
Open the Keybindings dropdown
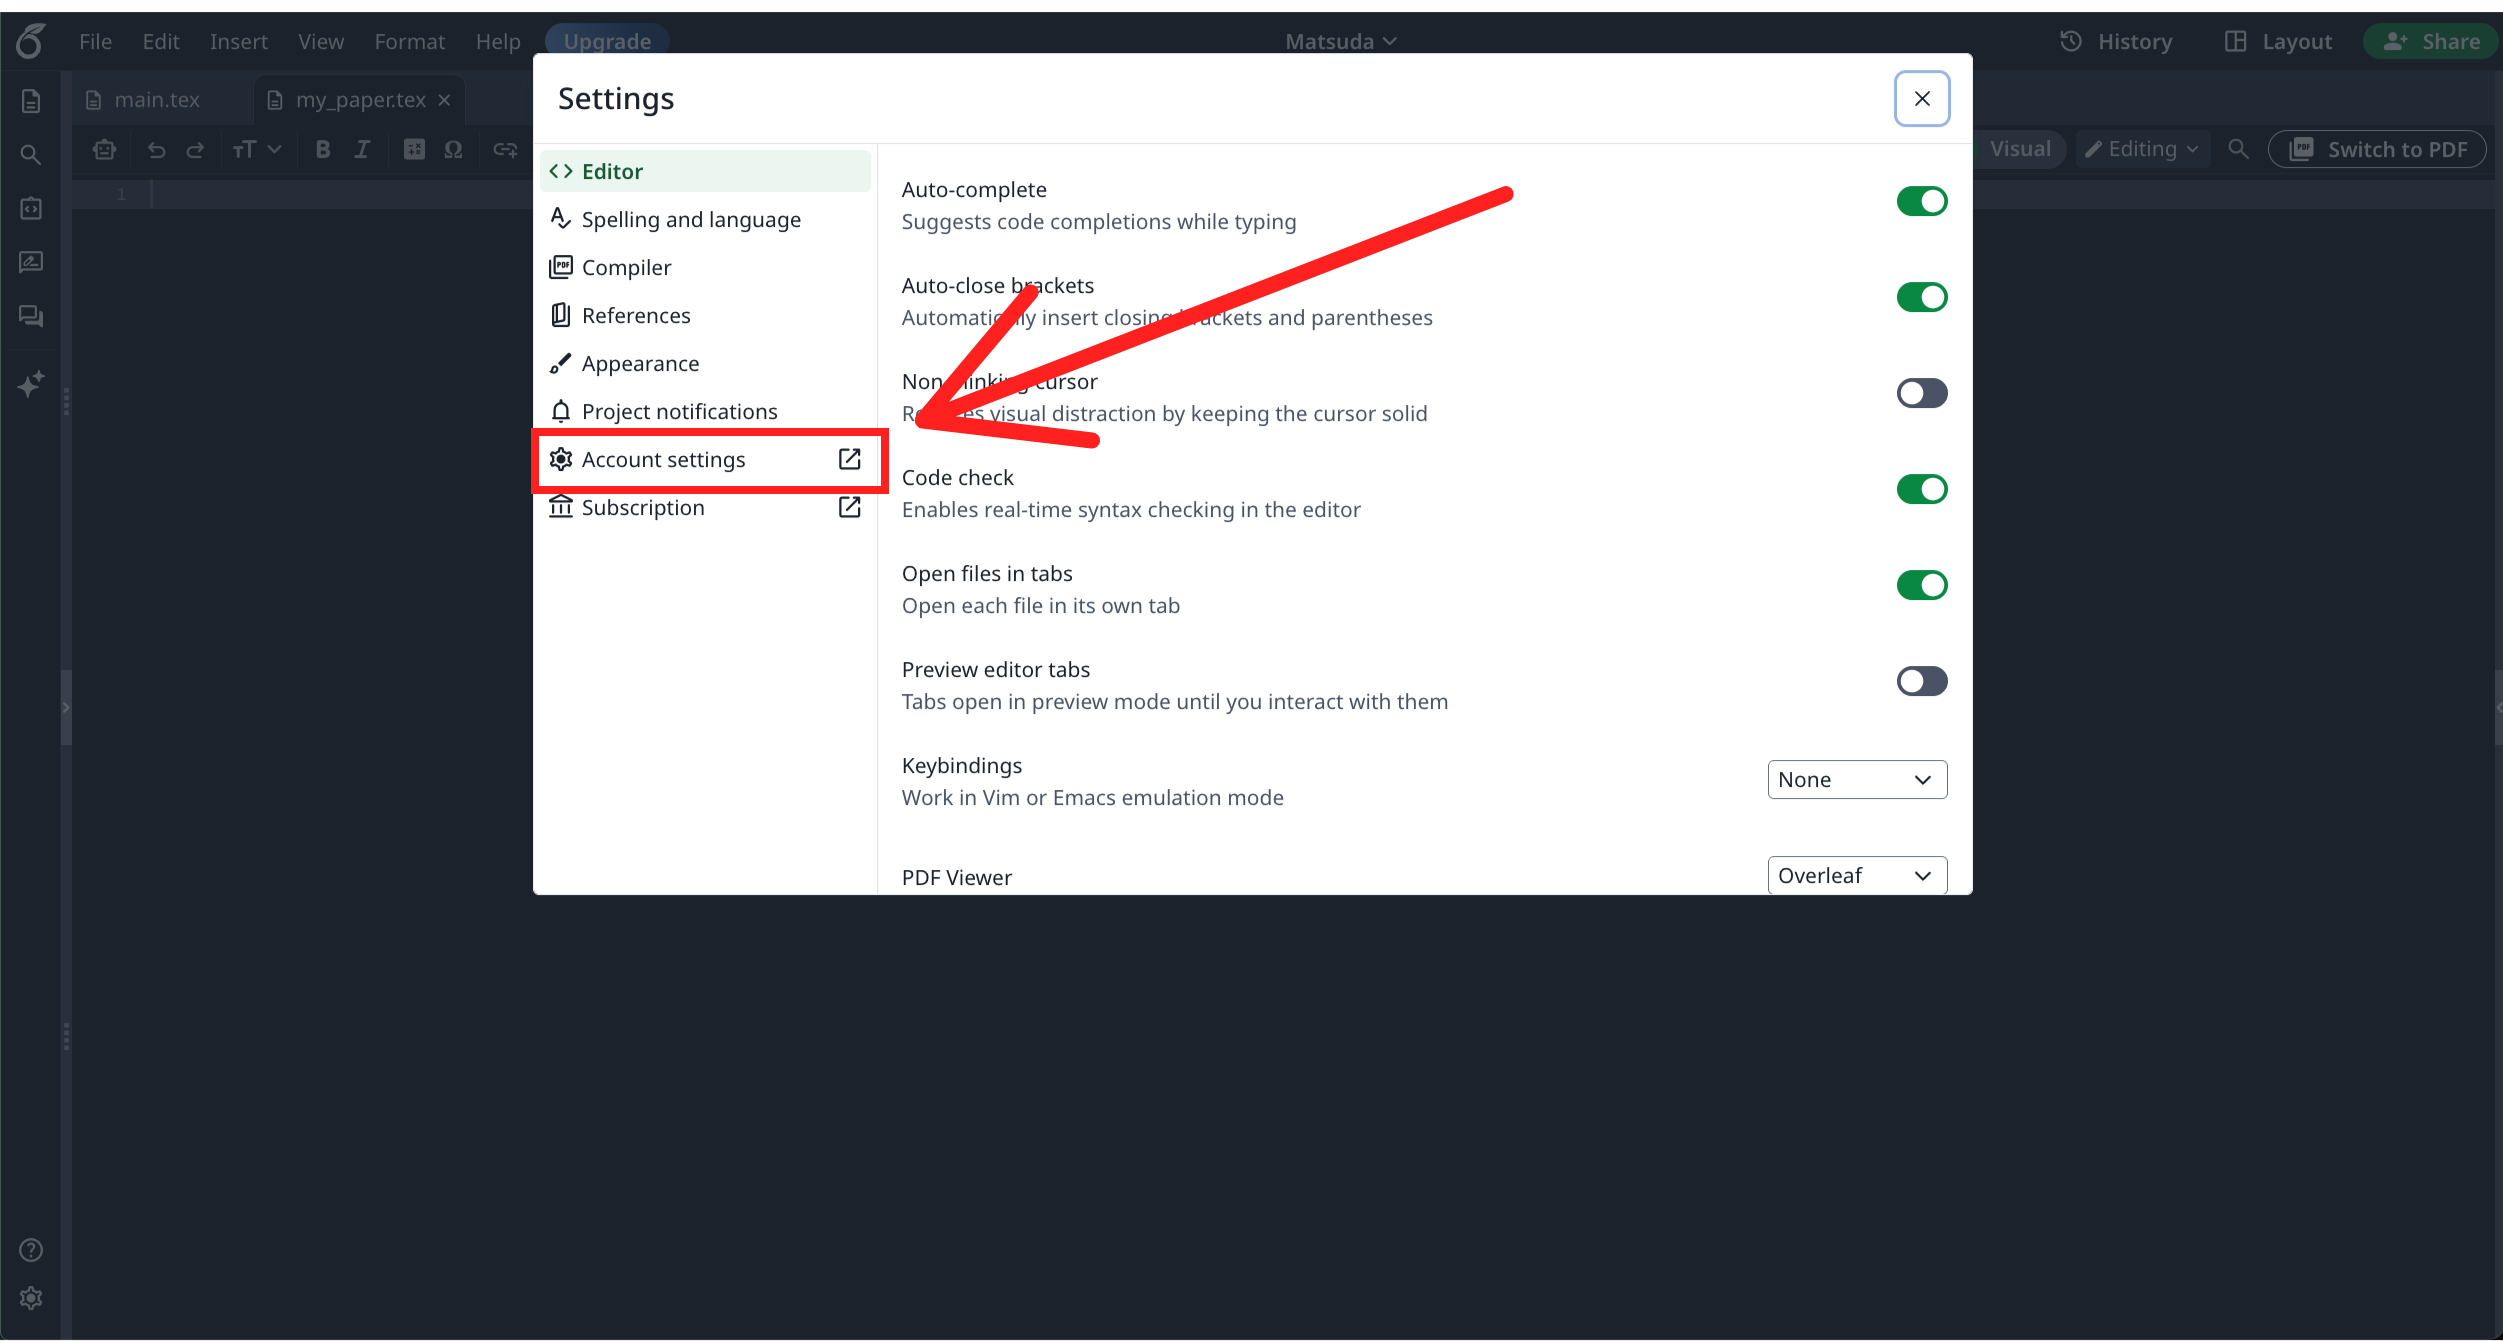coord(1857,780)
